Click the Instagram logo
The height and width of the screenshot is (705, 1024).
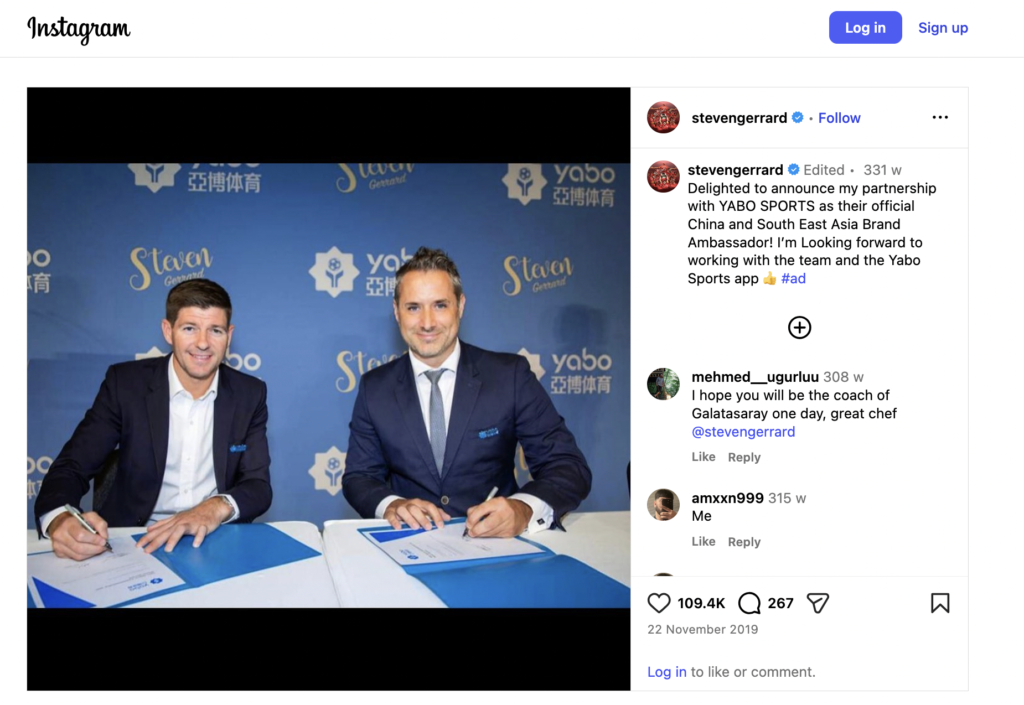click(x=78, y=29)
